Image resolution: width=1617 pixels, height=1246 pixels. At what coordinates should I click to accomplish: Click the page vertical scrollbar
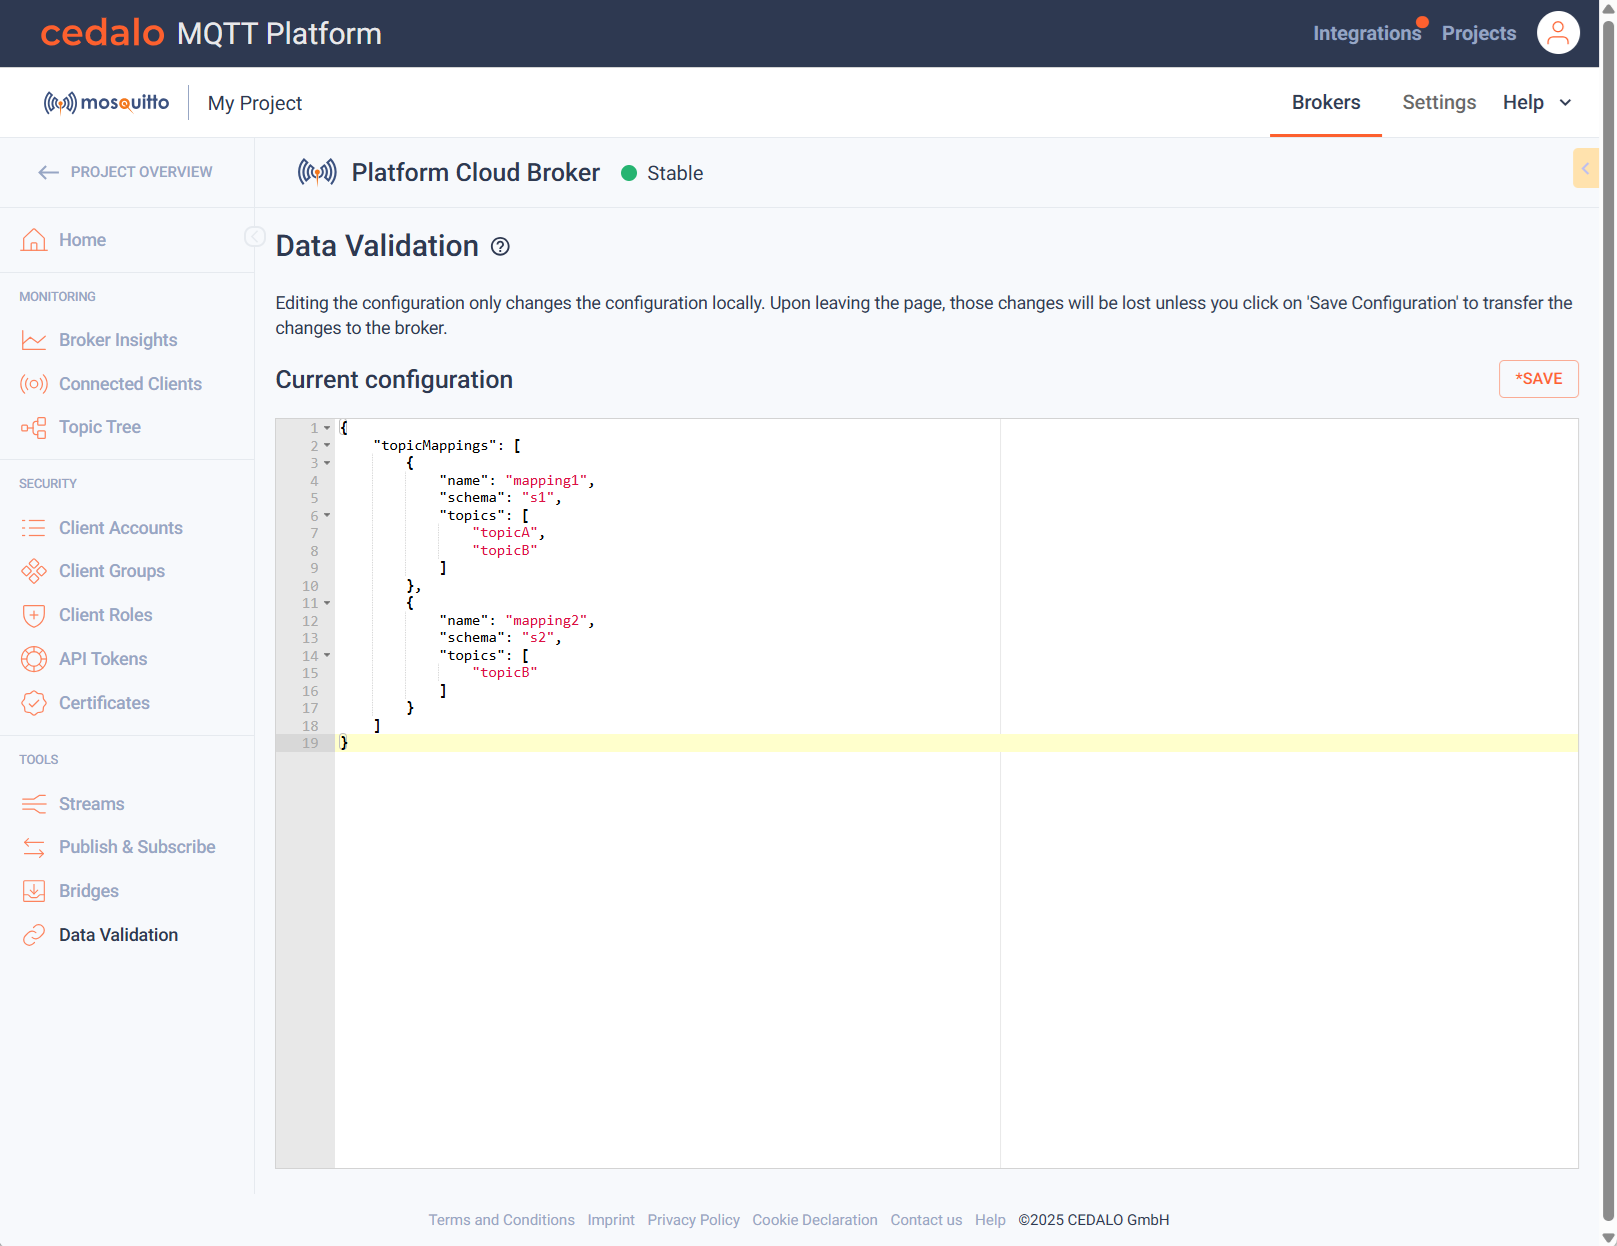coord(1608,620)
